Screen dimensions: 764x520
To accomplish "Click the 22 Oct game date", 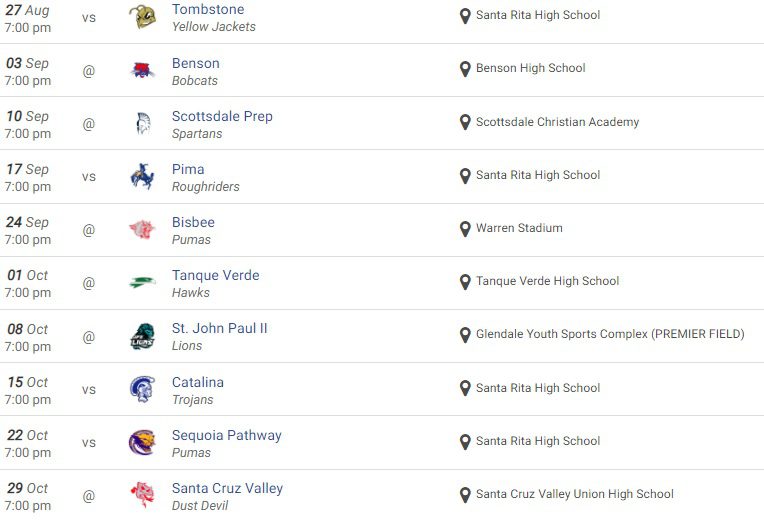I will point(28,435).
